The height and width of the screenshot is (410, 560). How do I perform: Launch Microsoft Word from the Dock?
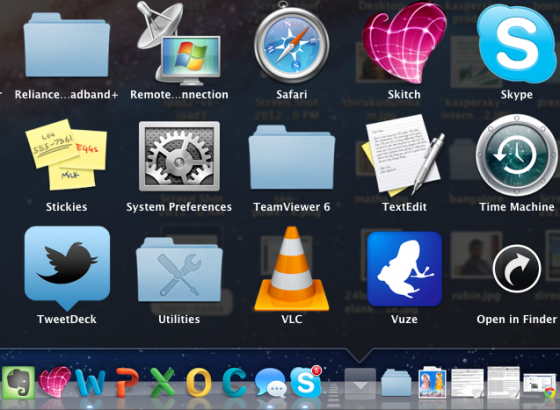tap(91, 383)
